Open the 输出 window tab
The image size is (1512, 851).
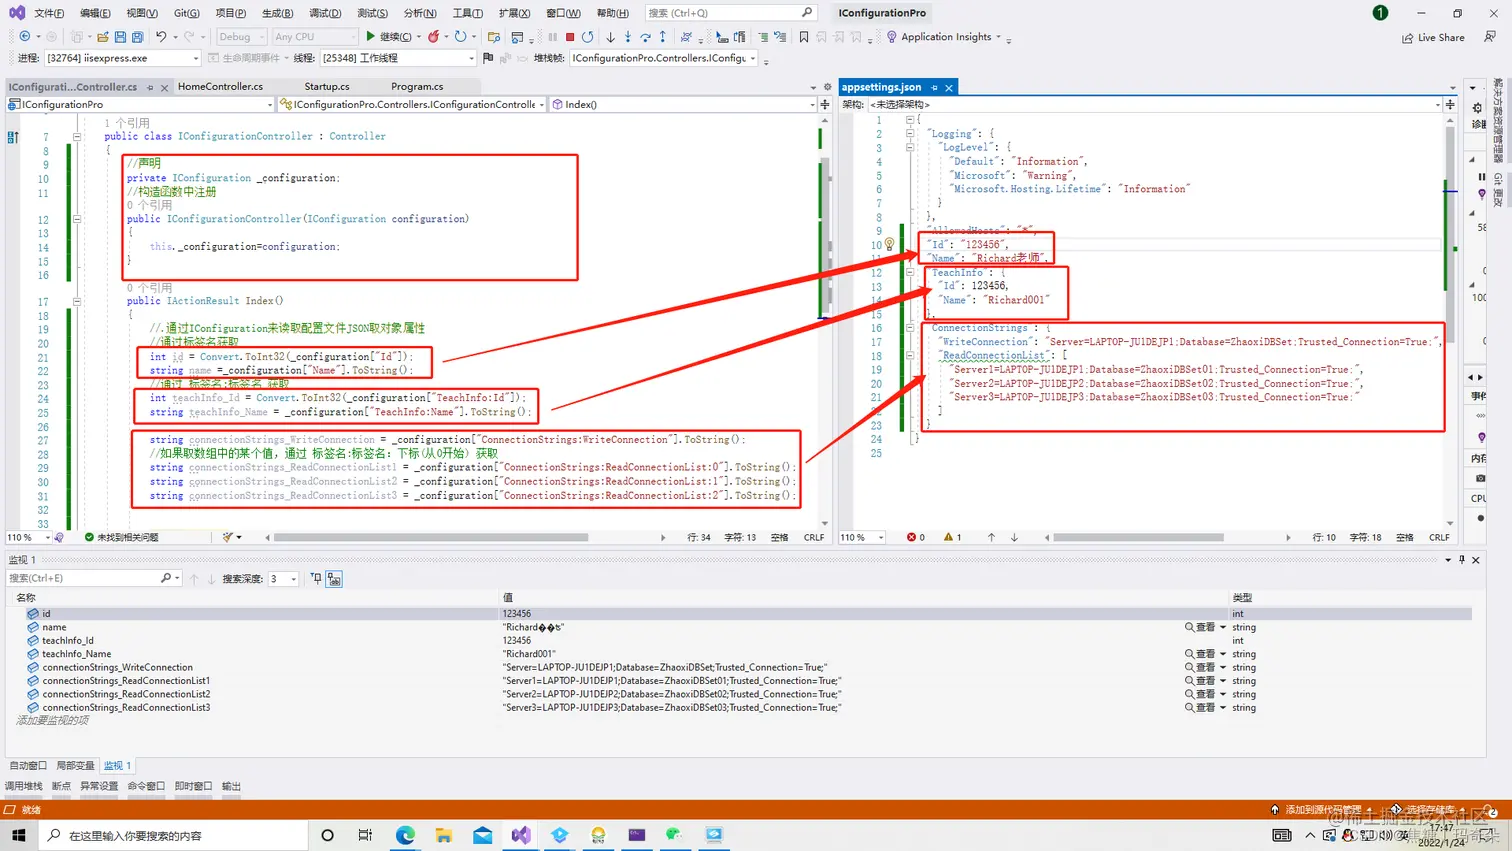click(x=231, y=786)
